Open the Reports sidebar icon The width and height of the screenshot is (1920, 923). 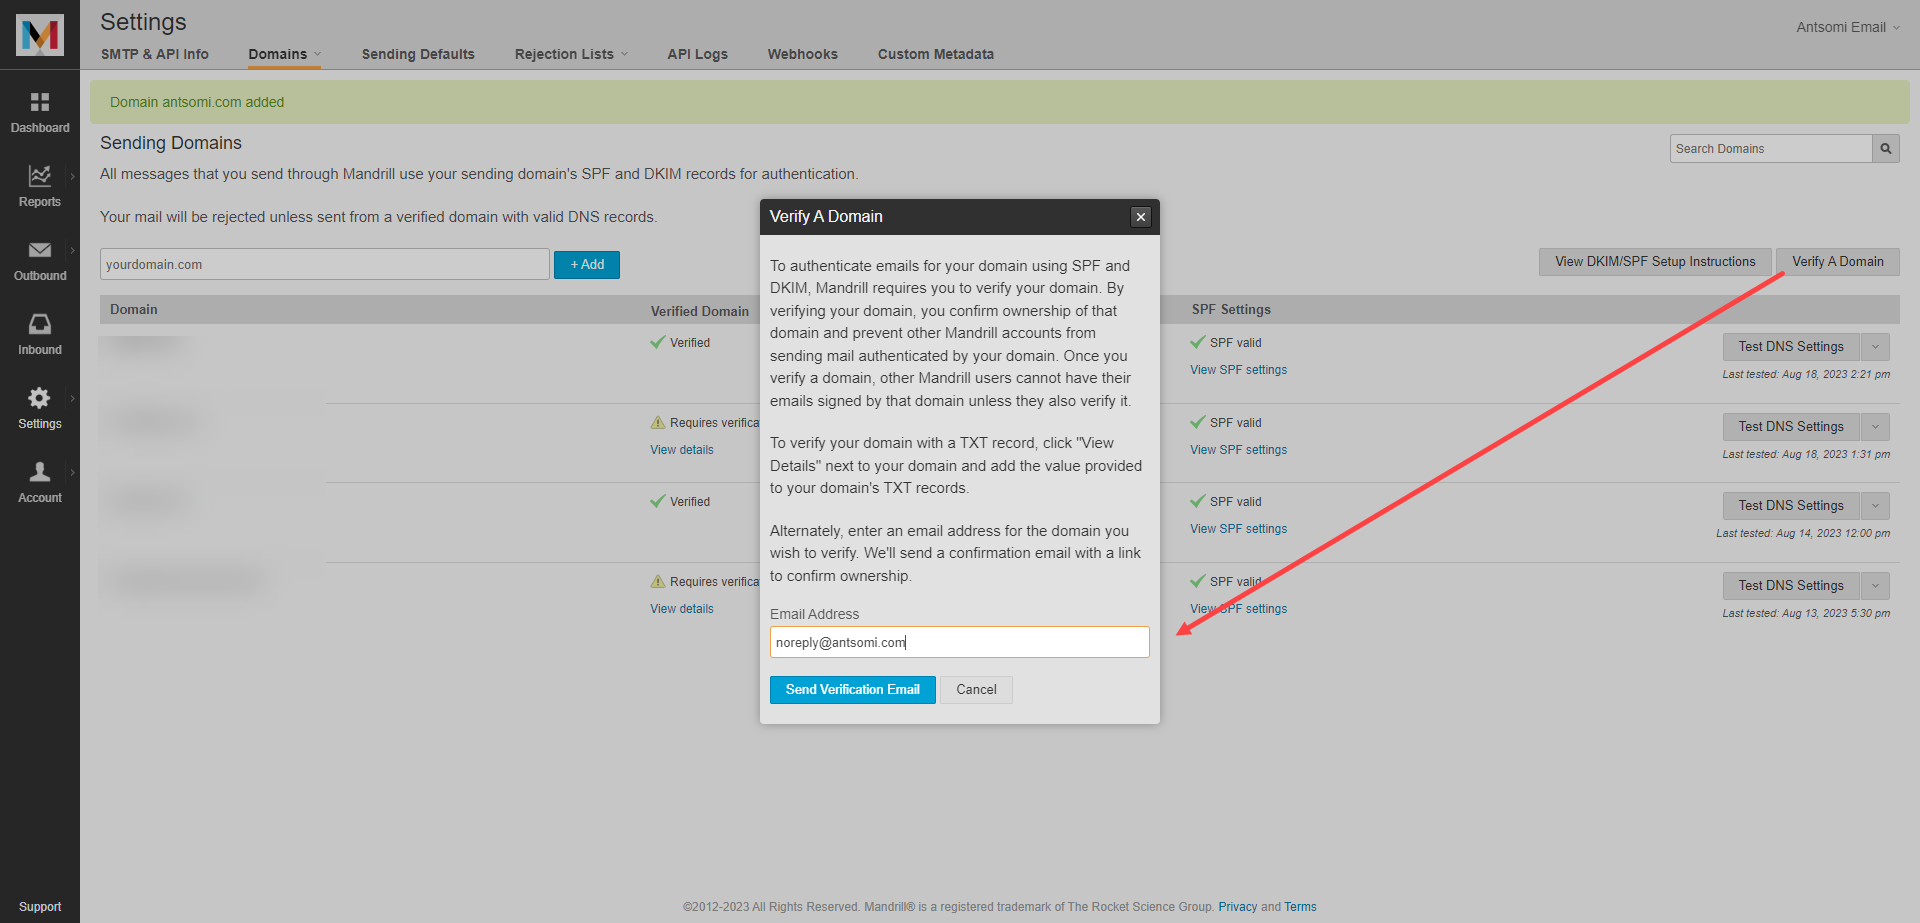(40, 176)
